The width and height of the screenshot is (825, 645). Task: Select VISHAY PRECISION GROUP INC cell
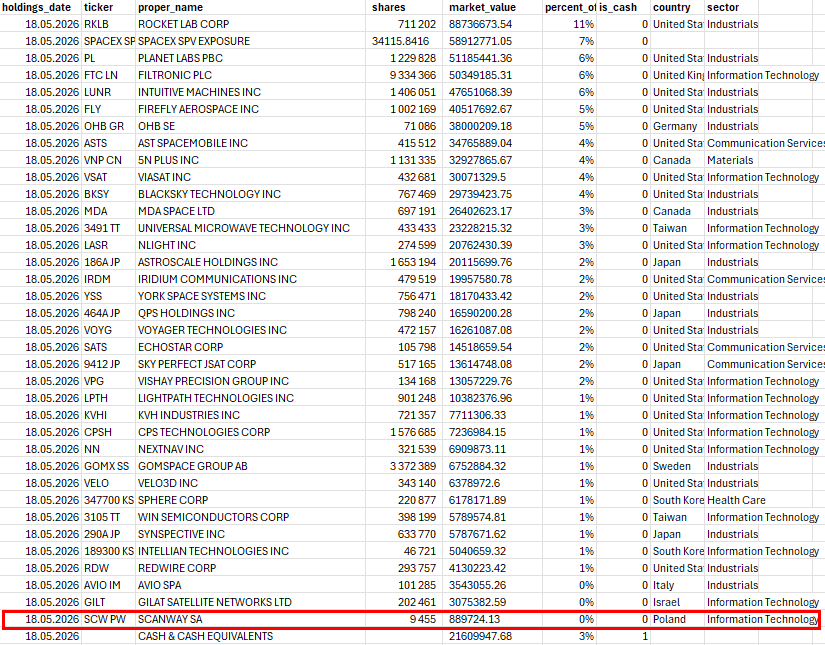pyautogui.click(x=250, y=381)
